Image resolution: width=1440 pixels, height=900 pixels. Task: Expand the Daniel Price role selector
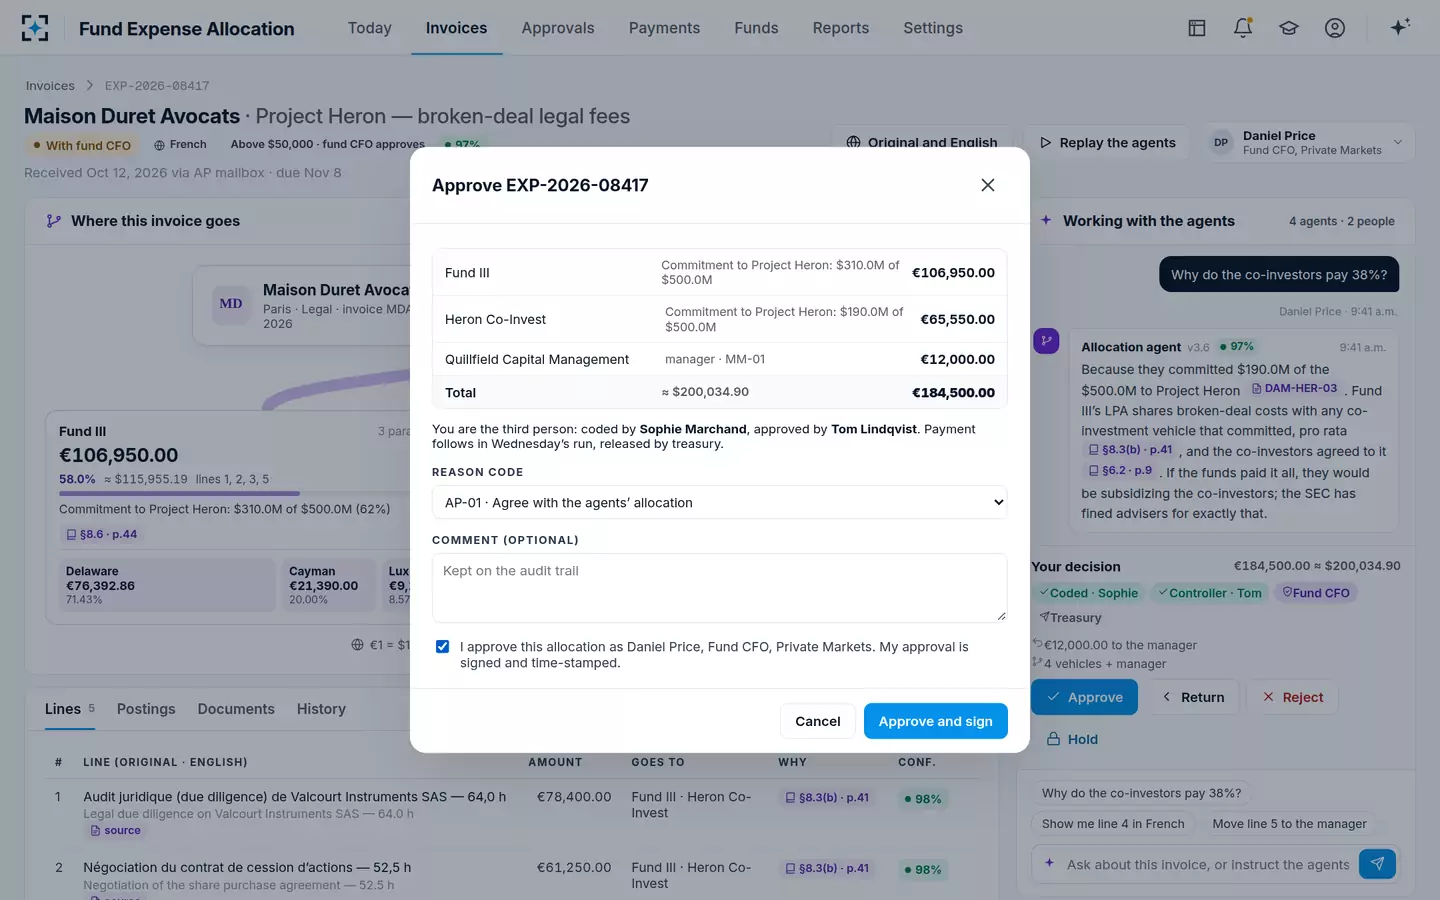(1310, 143)
